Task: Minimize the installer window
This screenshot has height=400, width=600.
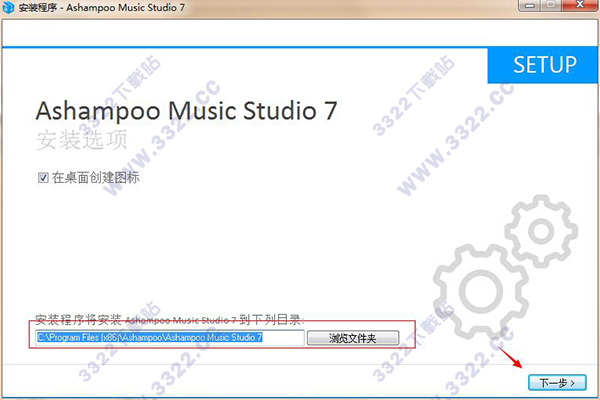Action: [x=530, y=5]
